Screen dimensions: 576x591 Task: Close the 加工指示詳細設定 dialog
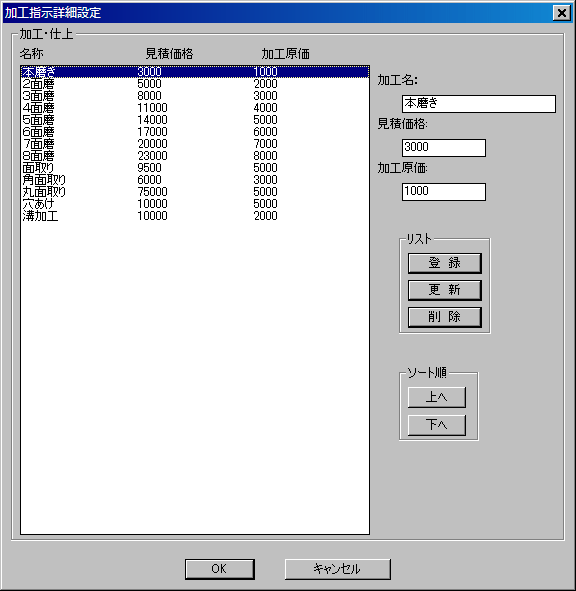tap(562, 13)
